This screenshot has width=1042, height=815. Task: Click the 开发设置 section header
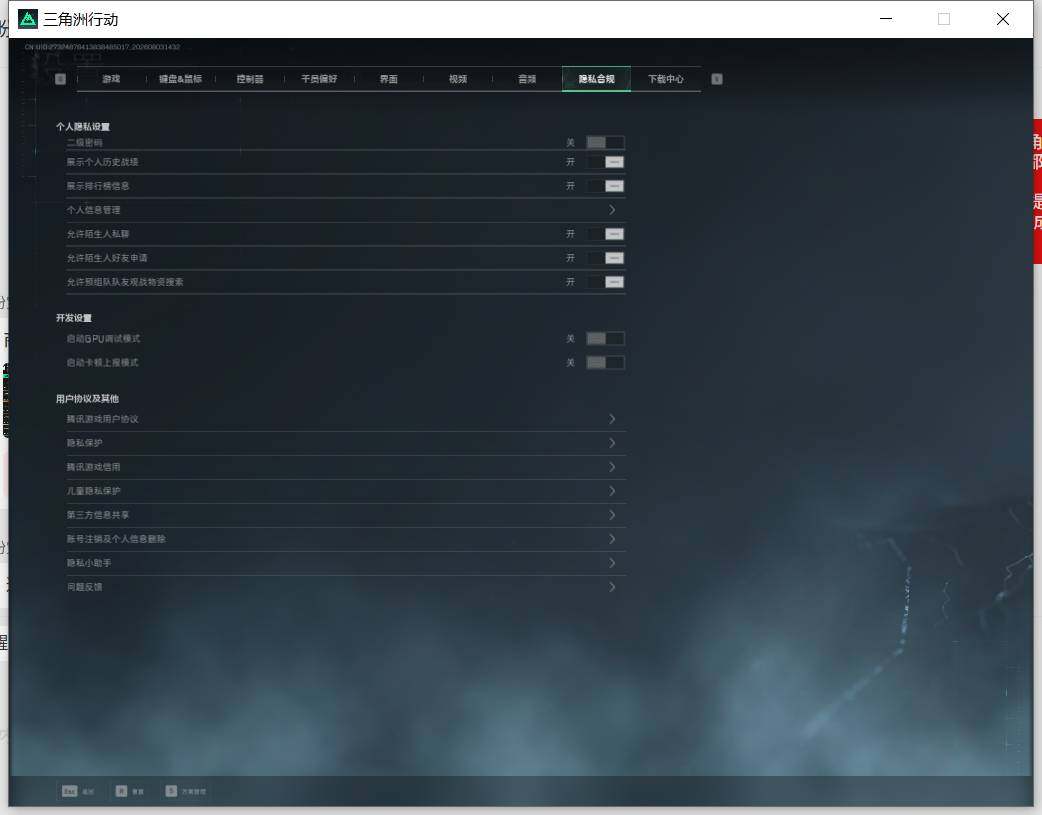74,318
